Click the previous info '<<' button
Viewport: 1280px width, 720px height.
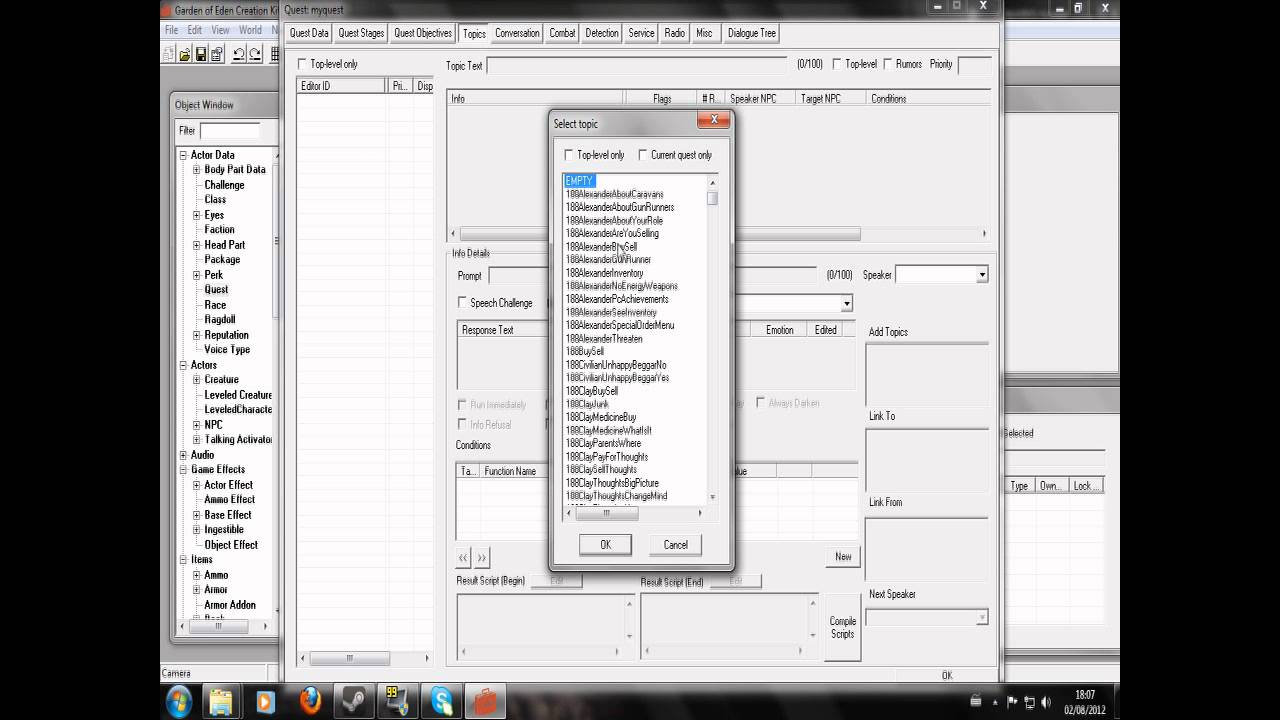point(463,557)
